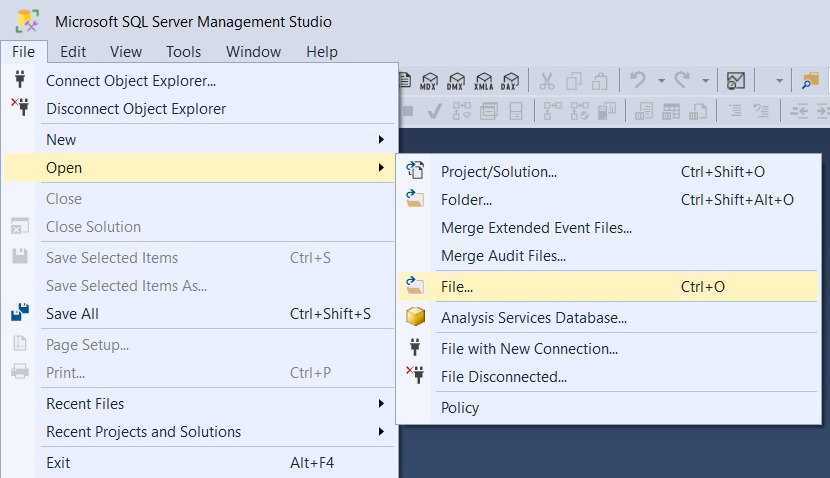Click Close Solution menu entry
Screen dimensions: 830x478
pos(201,227)
